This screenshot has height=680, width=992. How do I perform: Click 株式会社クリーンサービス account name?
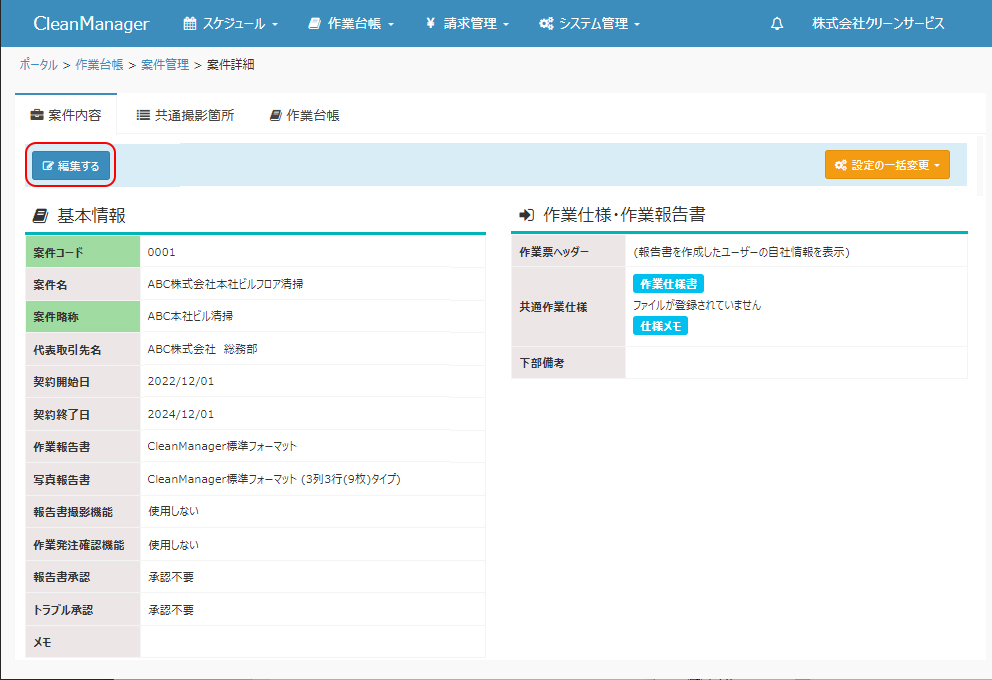point(878,24)
